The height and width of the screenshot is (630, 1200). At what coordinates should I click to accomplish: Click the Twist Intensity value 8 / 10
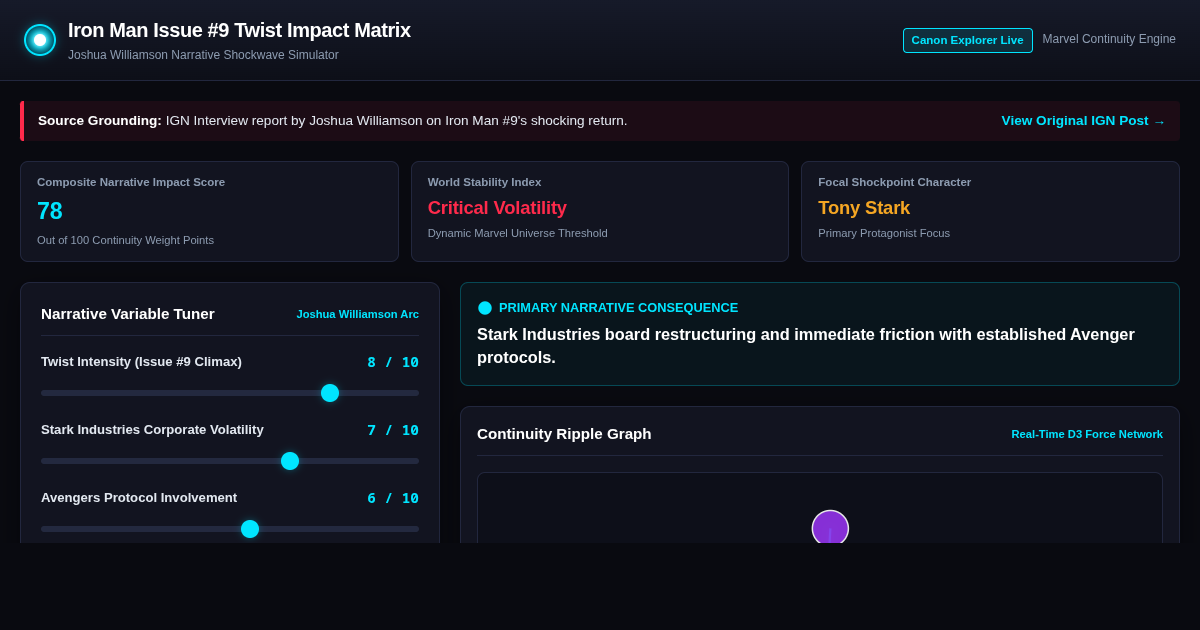point(393,362)
